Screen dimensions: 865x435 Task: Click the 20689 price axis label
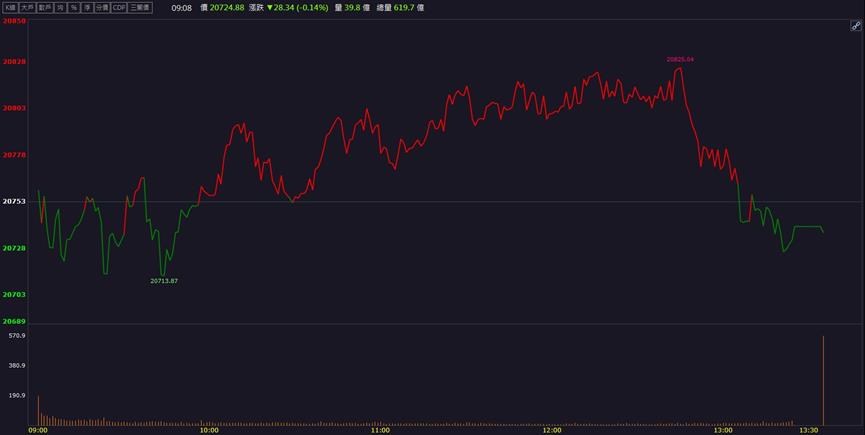pos(14,321)
